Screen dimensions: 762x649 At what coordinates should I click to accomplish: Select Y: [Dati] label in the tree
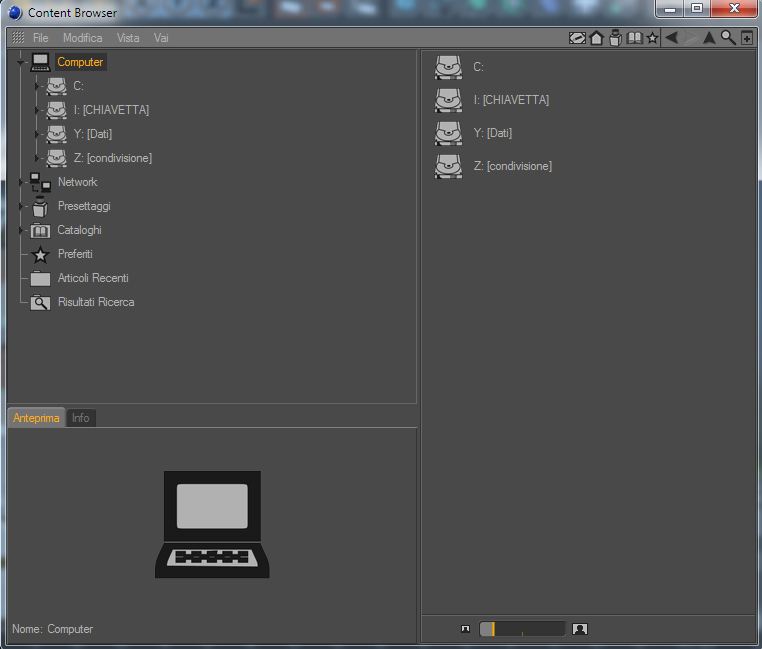click(92, 134)
